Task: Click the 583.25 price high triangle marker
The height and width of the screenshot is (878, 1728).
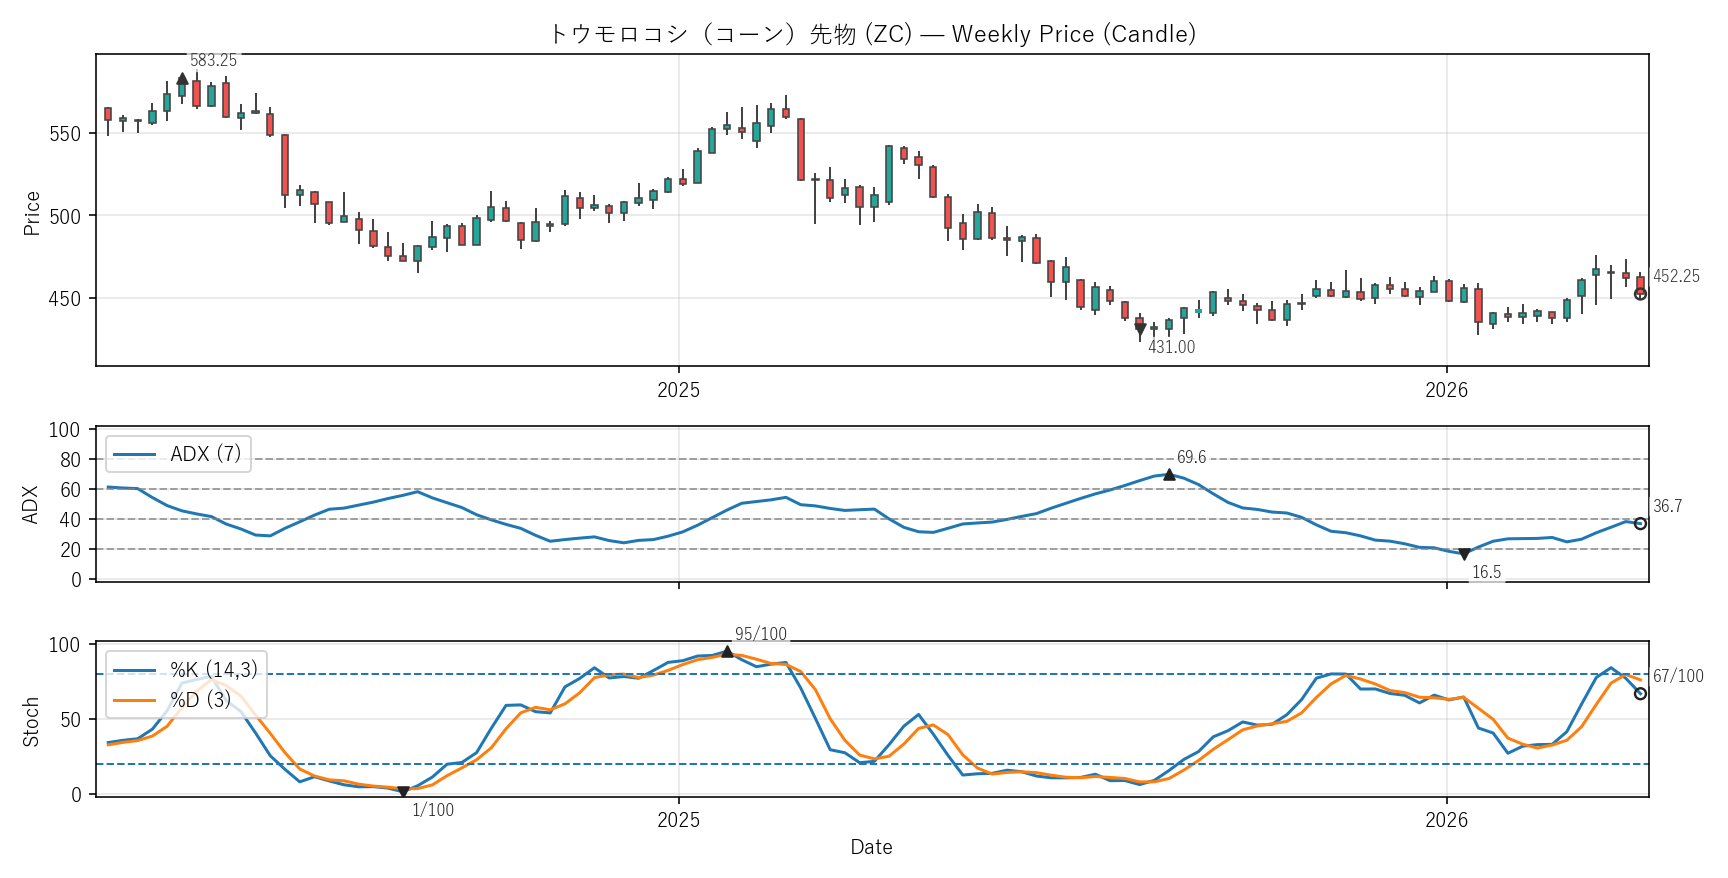Action: (x=182, y=79)
